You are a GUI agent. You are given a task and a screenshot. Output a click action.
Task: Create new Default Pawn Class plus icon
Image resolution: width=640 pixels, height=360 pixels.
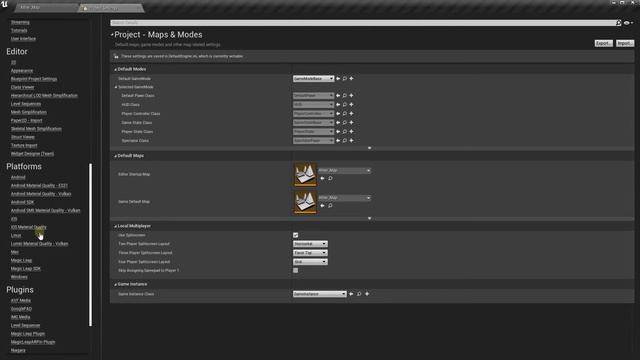(x=351, y=96)
